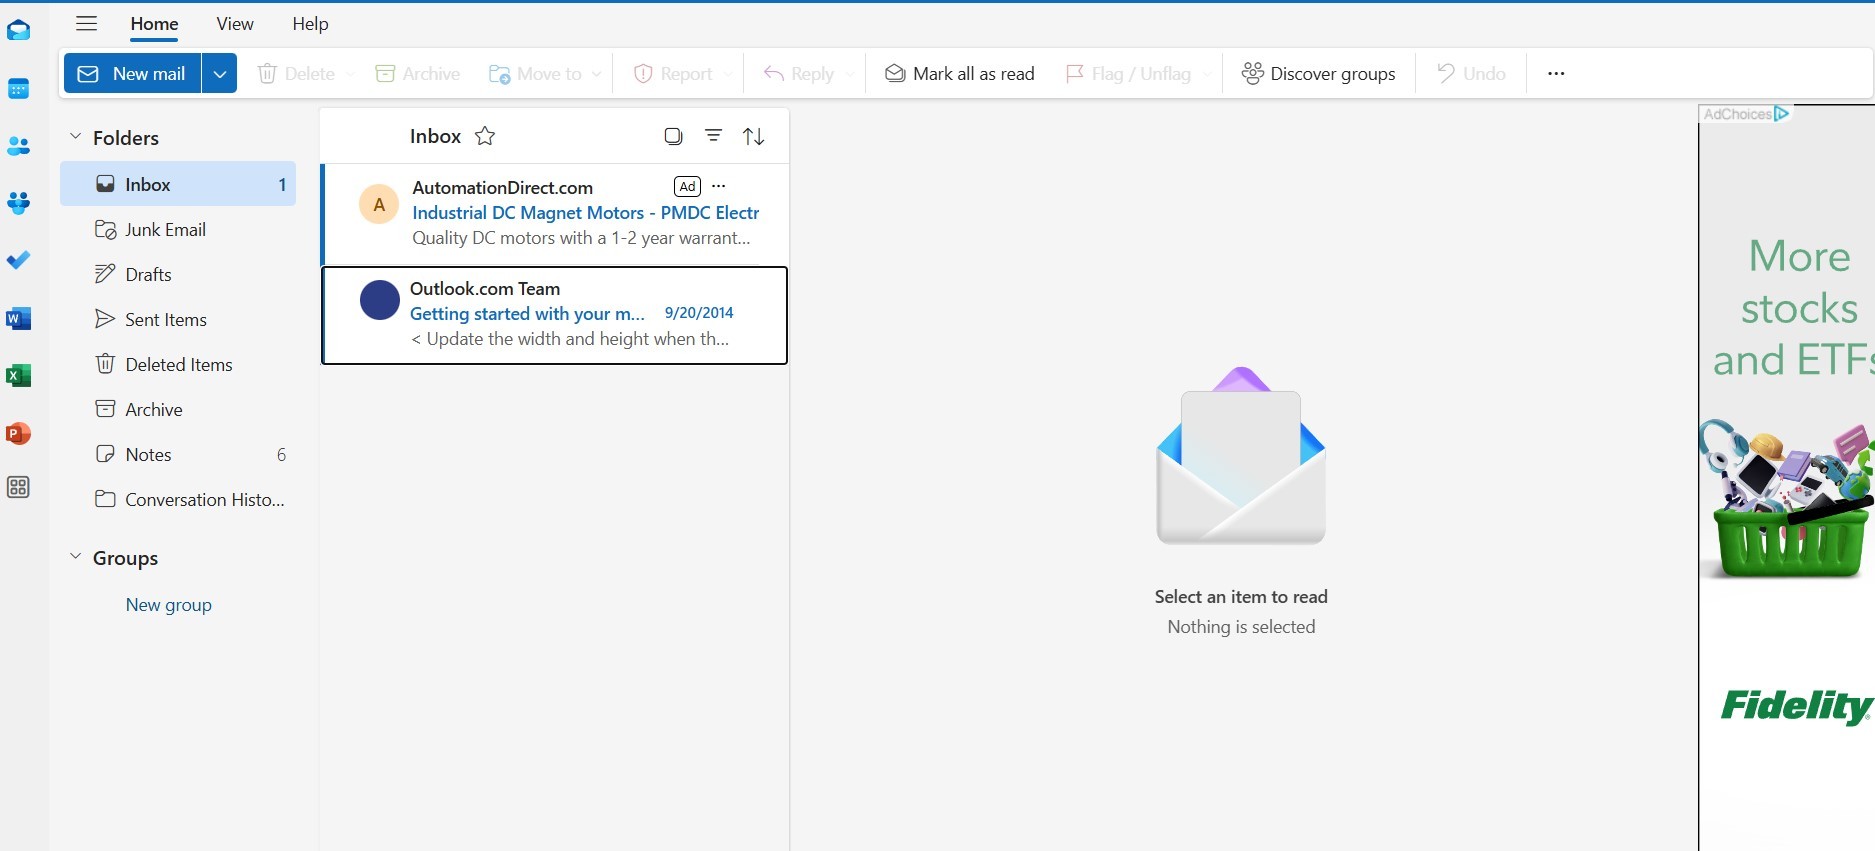Image resolution: width=1875 pixels, height=851 pixels.
Task: Click the Archive toolbar button
Action: point(417,73)
